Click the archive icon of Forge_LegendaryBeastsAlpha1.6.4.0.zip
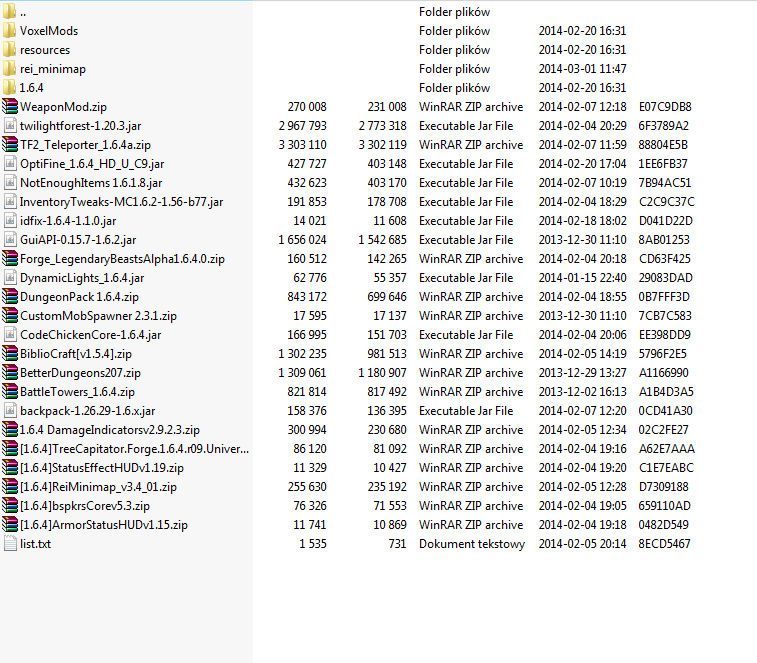The height and width of the screenshot is (663, 757). click(x=10, y=258)
